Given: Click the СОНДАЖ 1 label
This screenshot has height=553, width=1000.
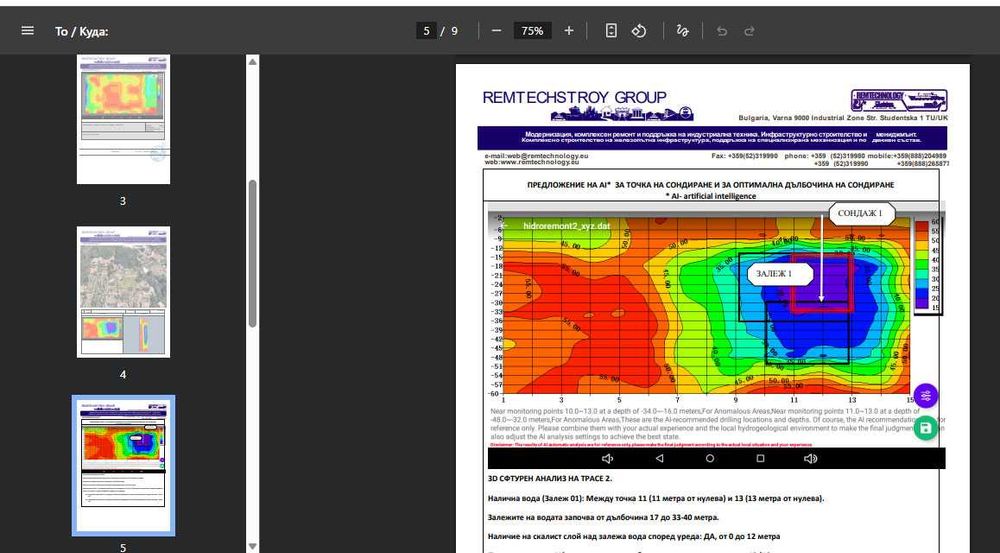Looking at the screenshot, I should (860, 213).
